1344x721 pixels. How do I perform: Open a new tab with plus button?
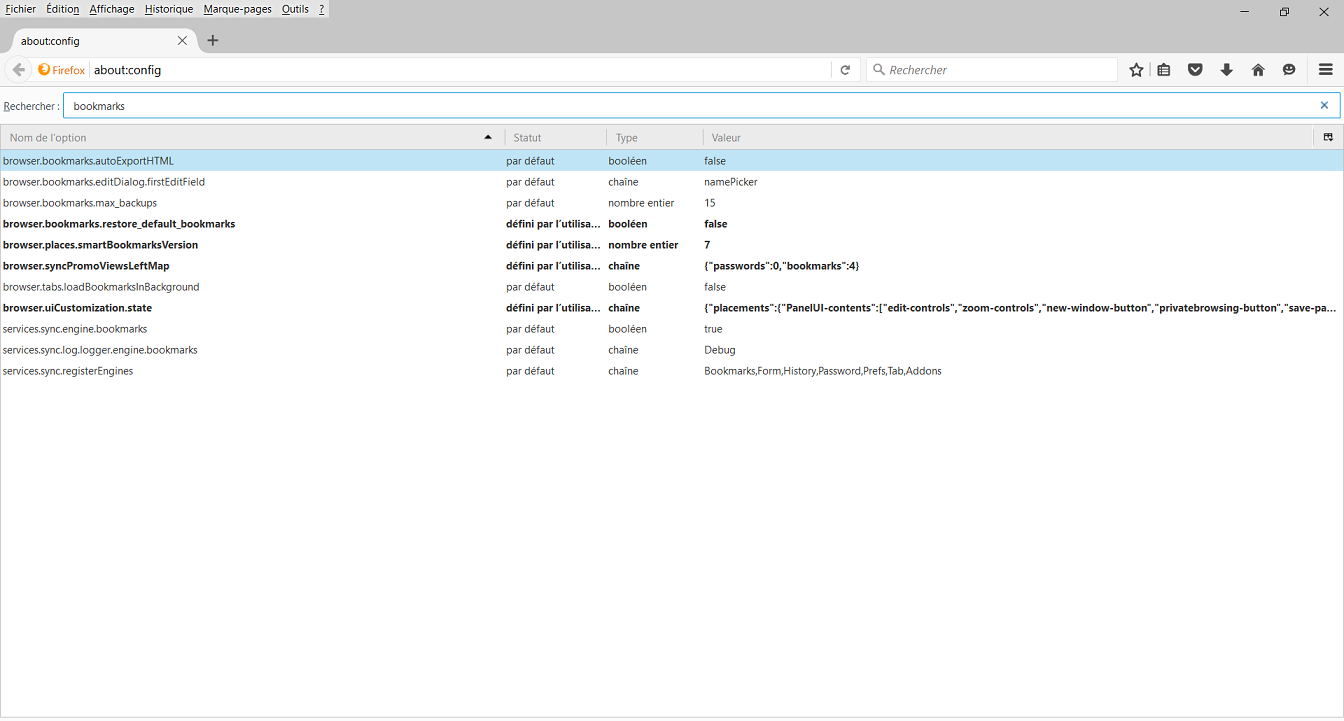pyautogui.click(x=212, y=41)
